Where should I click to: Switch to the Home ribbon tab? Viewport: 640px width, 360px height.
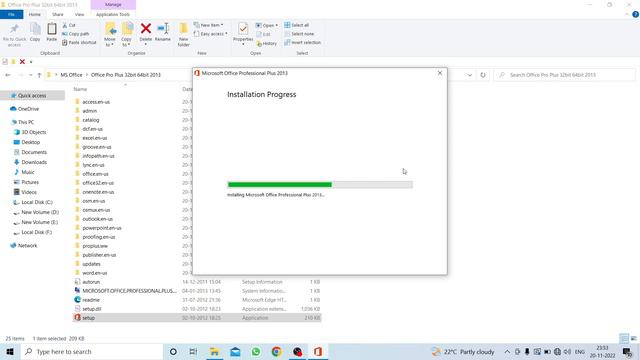tap(35, 15)
